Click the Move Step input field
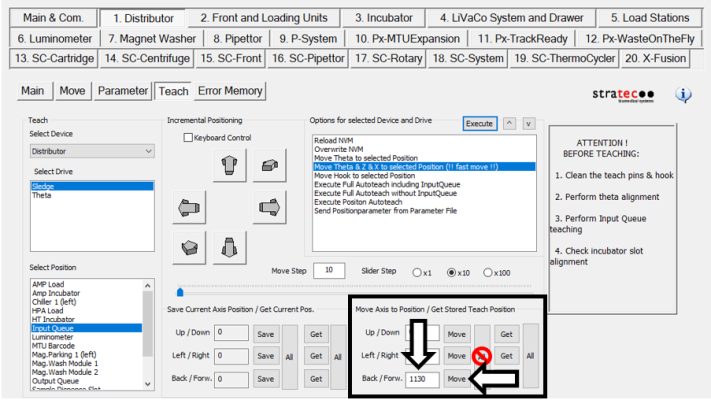Image resolution: width=711 pixels, height=400 pixels. 328,271
